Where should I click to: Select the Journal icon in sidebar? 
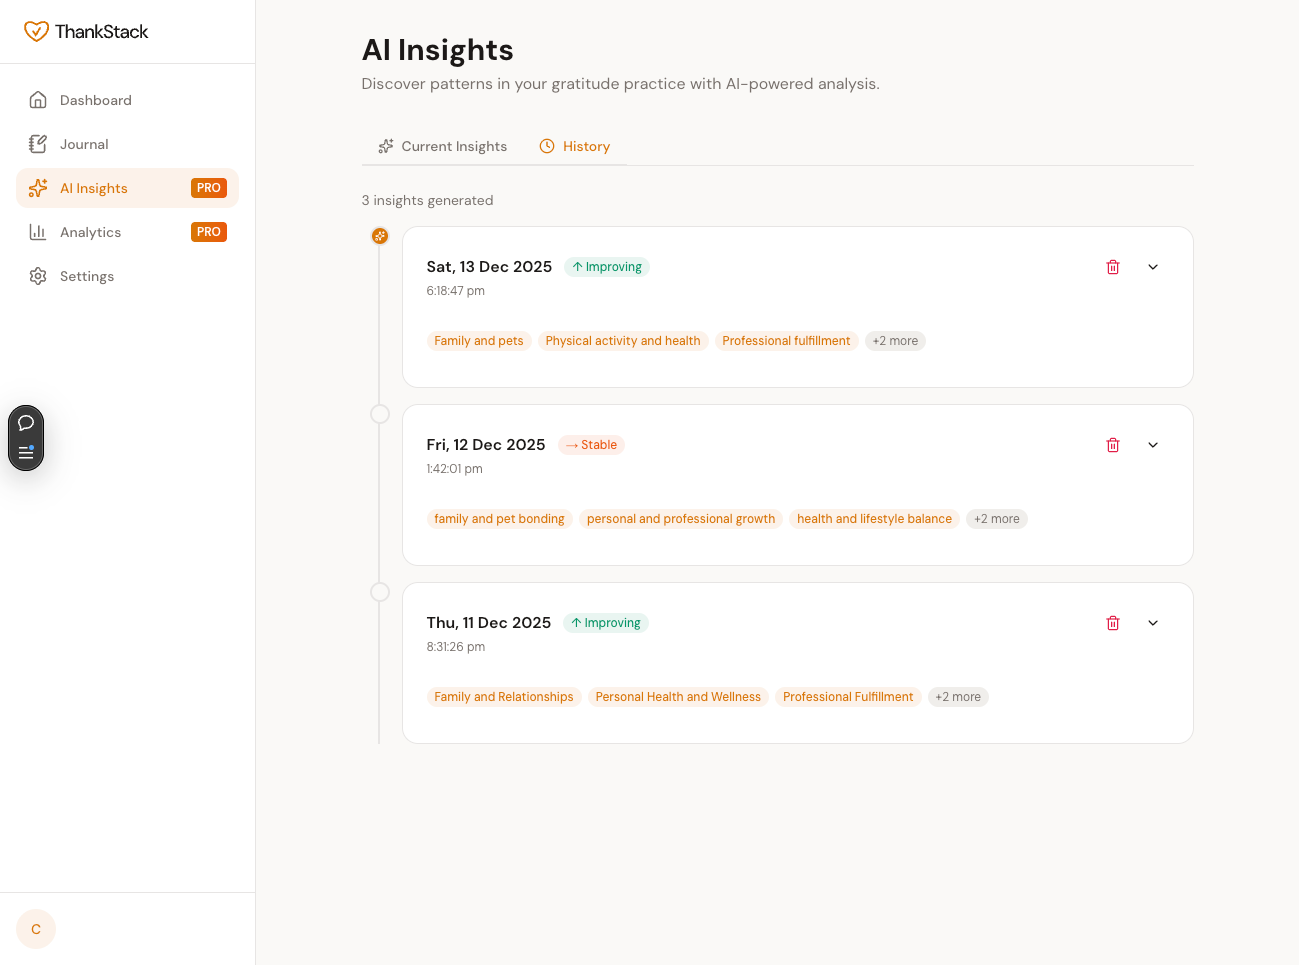(38, 144)
